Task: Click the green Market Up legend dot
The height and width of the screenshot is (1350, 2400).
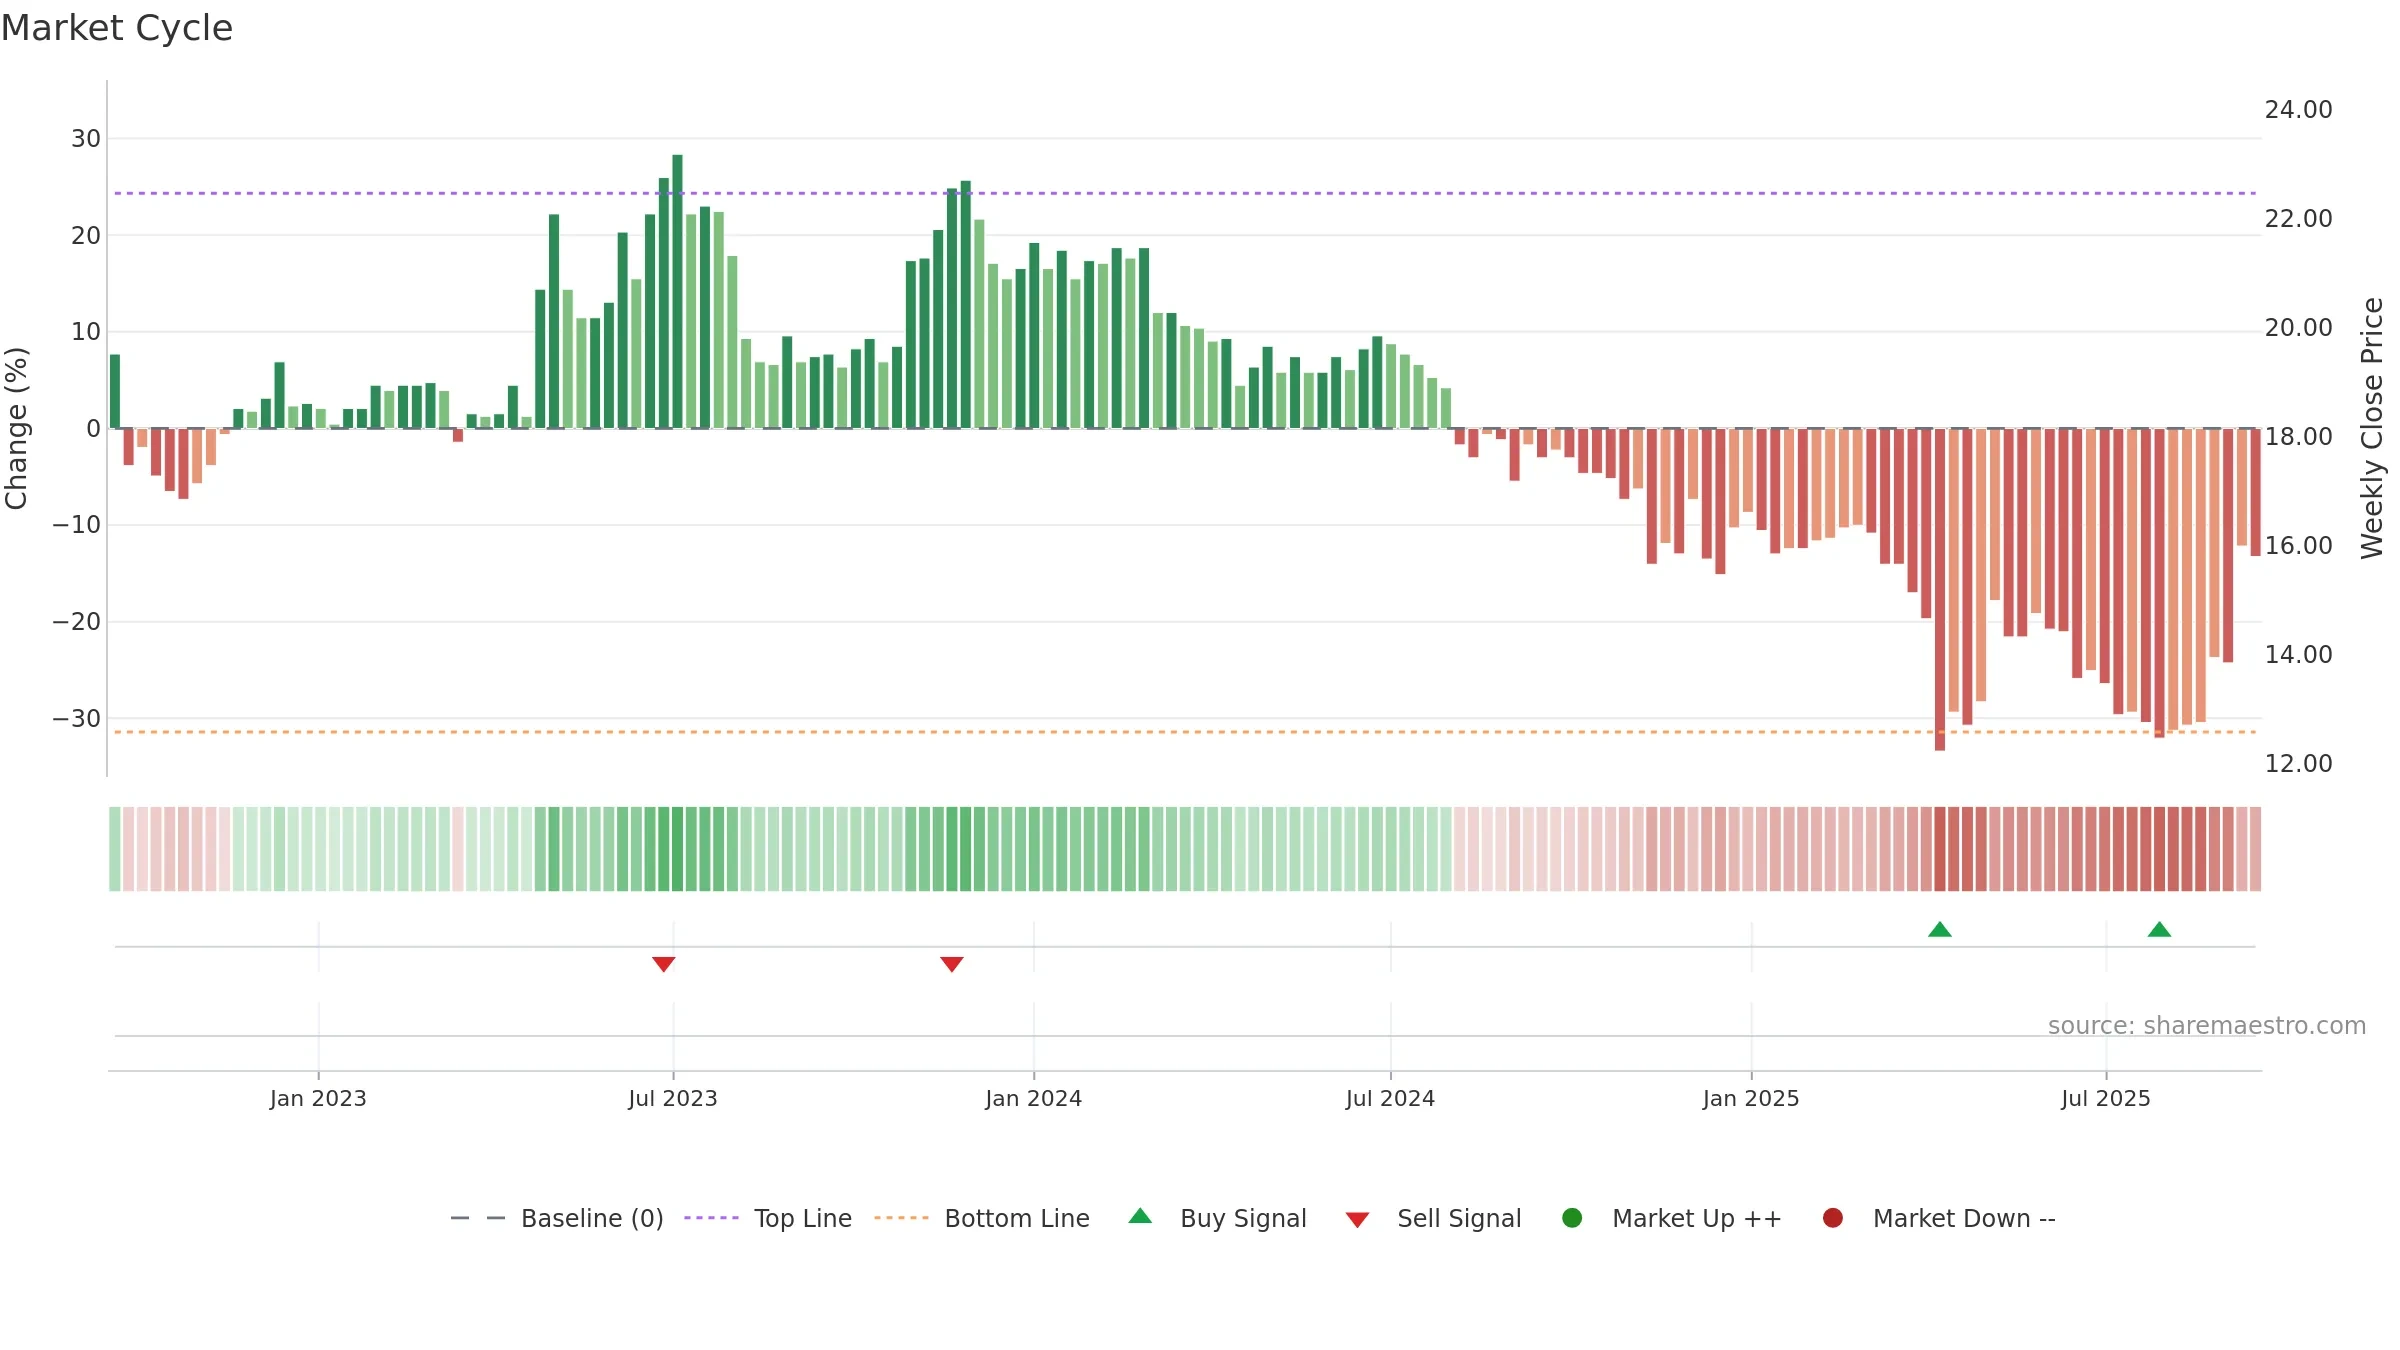Action: tap(1572, 1218)
